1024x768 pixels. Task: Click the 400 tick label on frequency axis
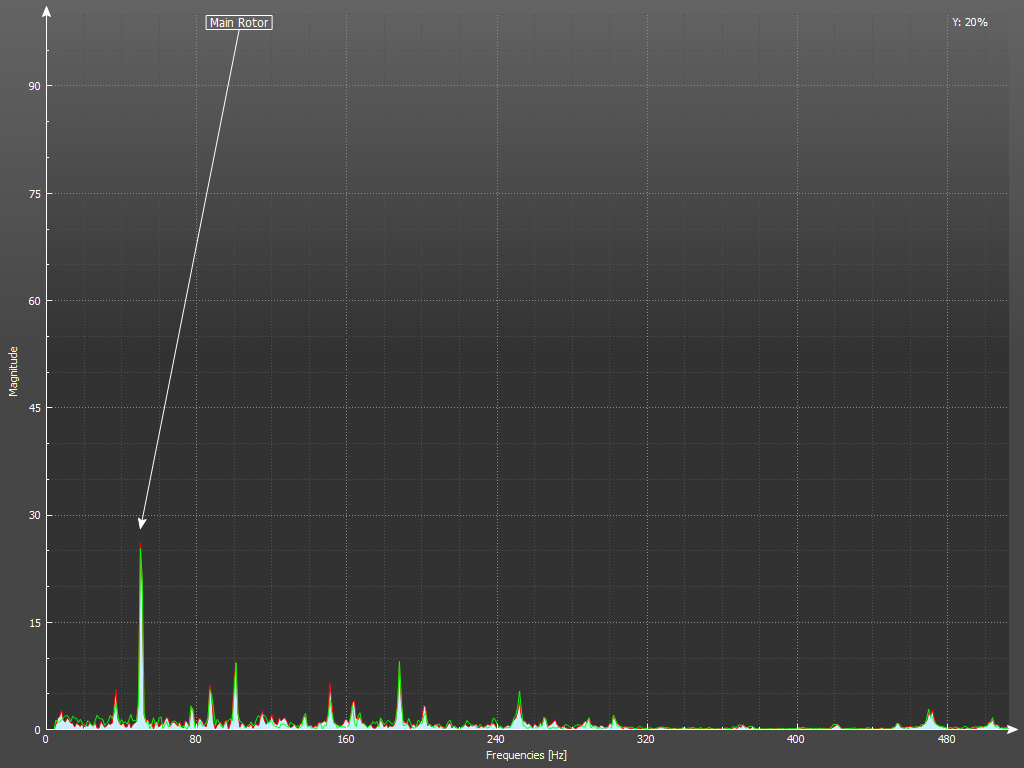pos(796,740)
